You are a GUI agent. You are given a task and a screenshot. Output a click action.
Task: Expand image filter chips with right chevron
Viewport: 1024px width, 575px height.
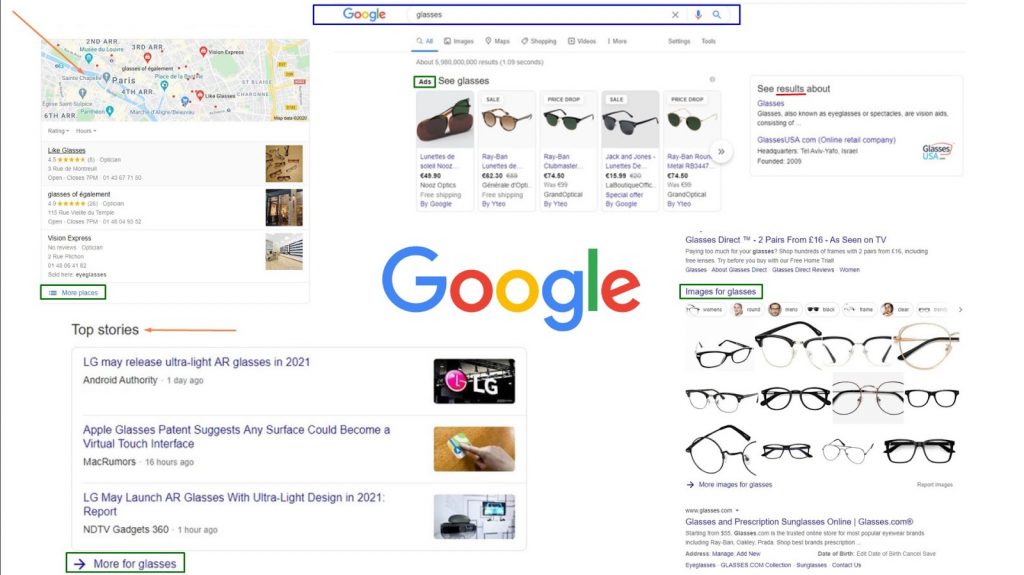(960, 310)
